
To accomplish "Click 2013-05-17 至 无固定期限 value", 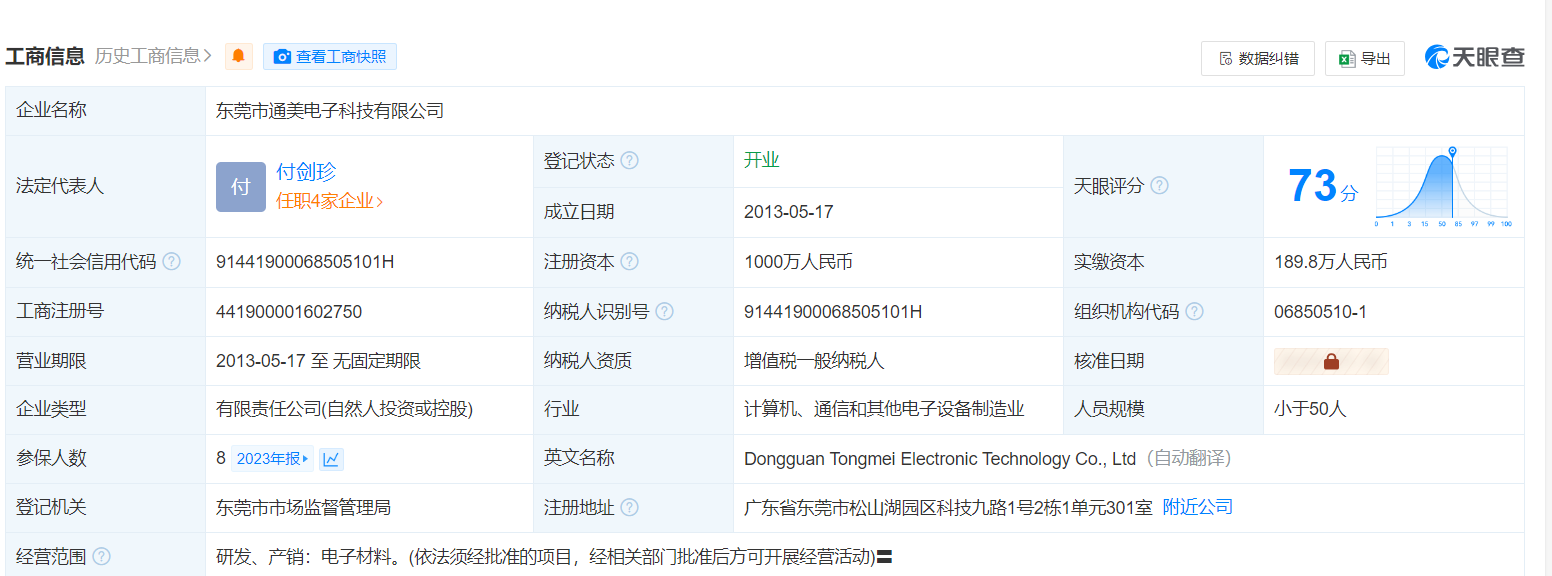I will pyautogui.click(x=318, y=361).
